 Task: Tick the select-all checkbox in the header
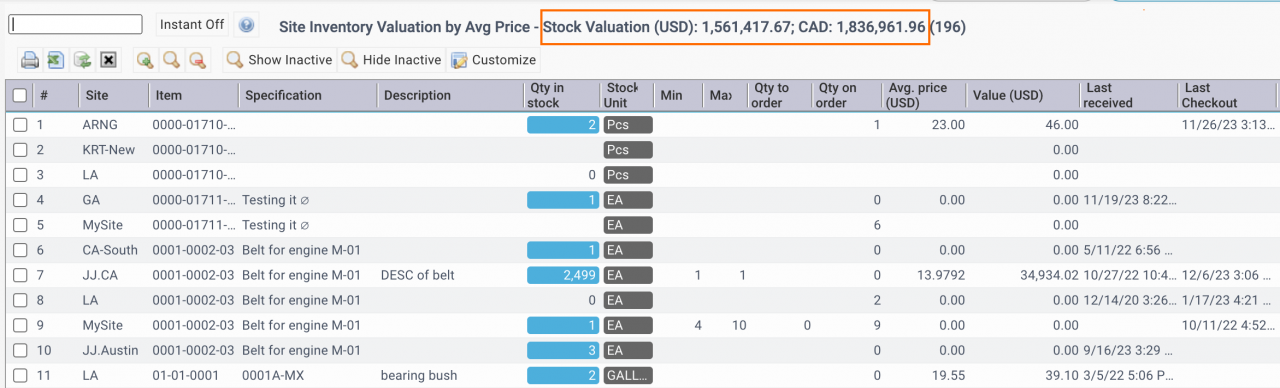click(x=20, y=95)
